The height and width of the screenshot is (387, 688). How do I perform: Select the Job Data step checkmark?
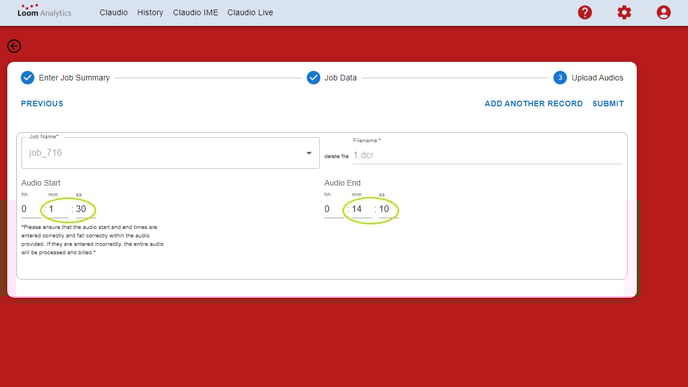[x=313, y=78]
